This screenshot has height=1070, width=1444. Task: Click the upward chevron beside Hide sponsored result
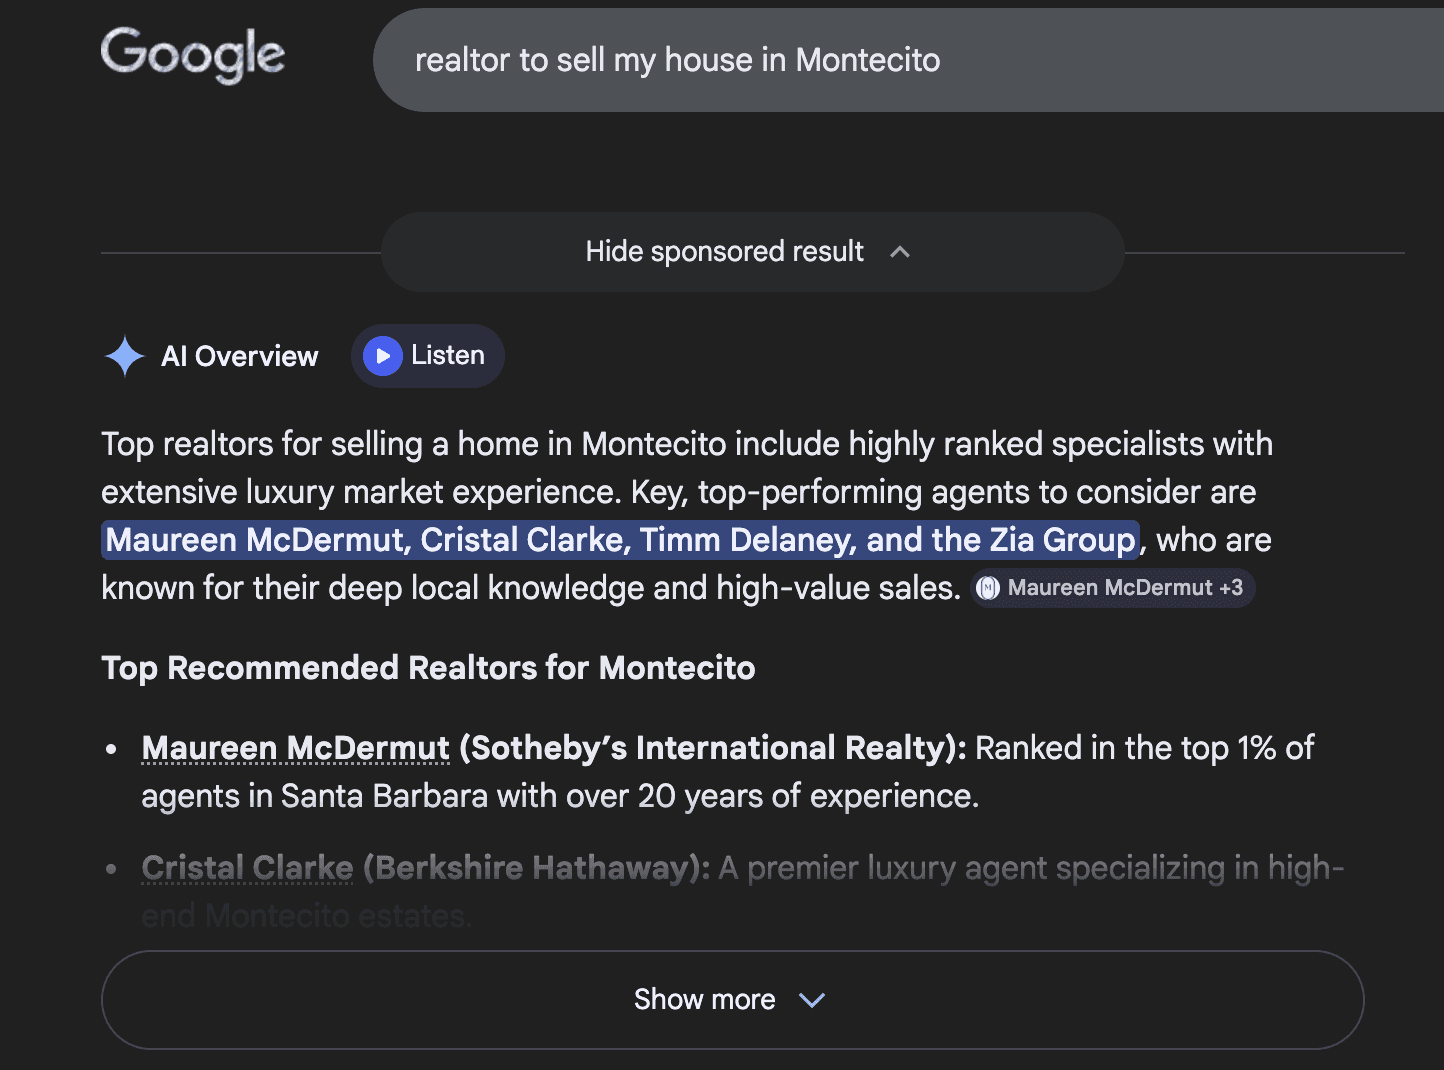pyautogui.click(x=899, y=252)
